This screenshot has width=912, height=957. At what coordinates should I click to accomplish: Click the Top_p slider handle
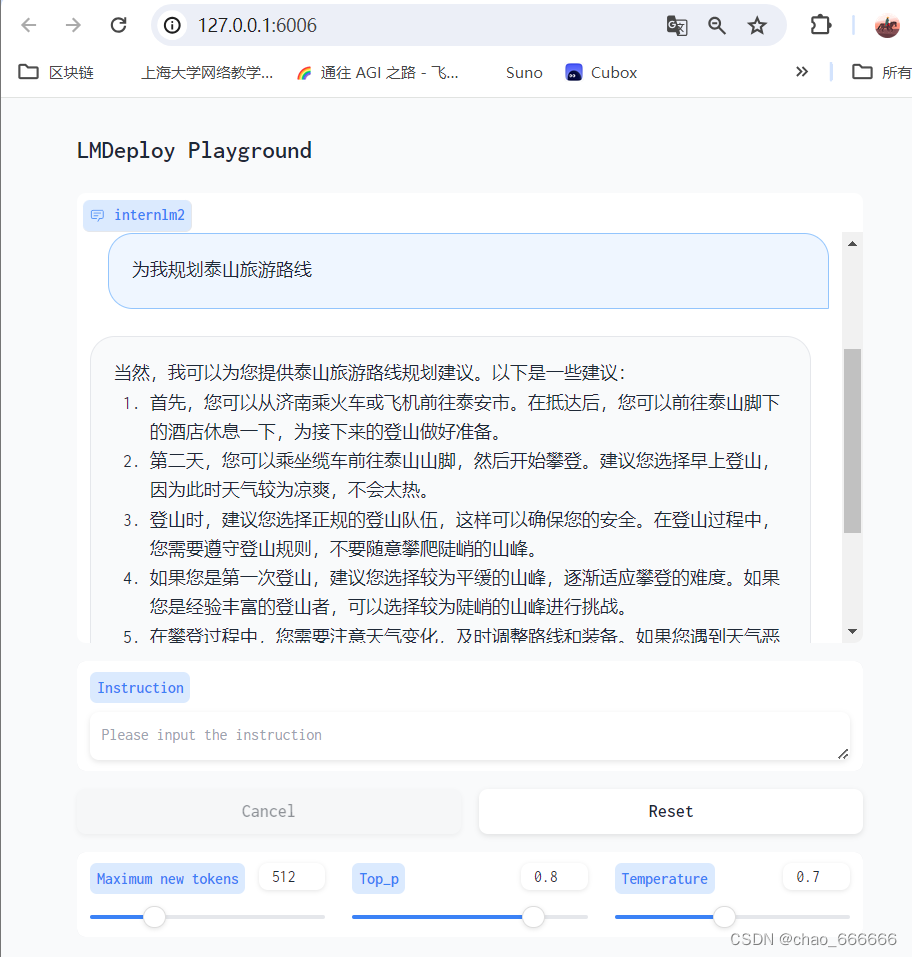534,917
